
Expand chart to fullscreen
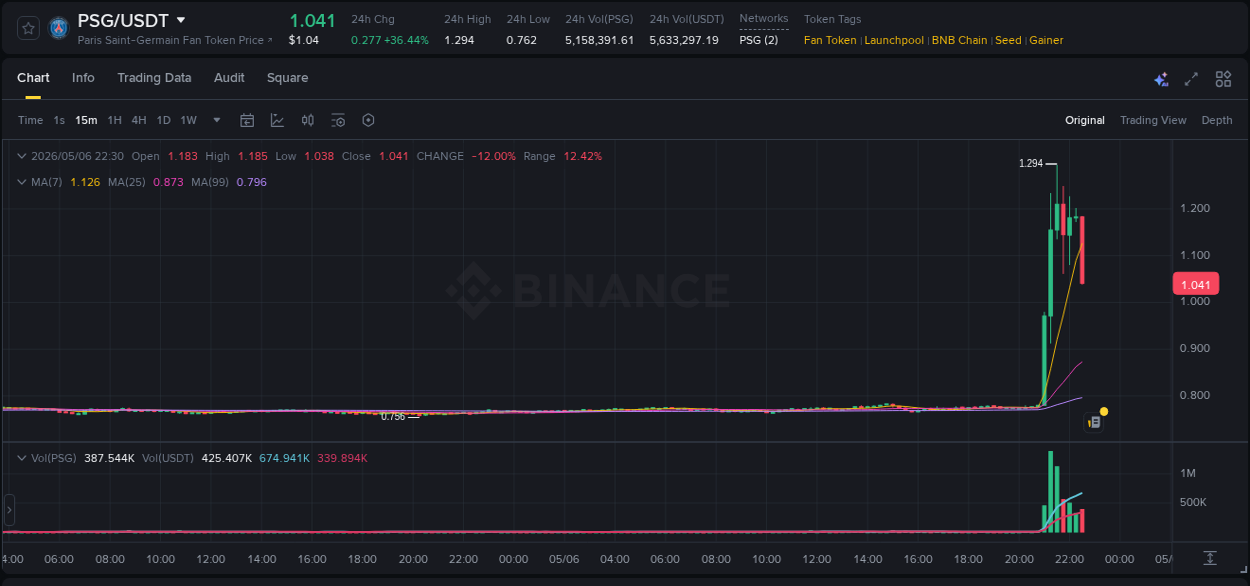pos(1191,79)
